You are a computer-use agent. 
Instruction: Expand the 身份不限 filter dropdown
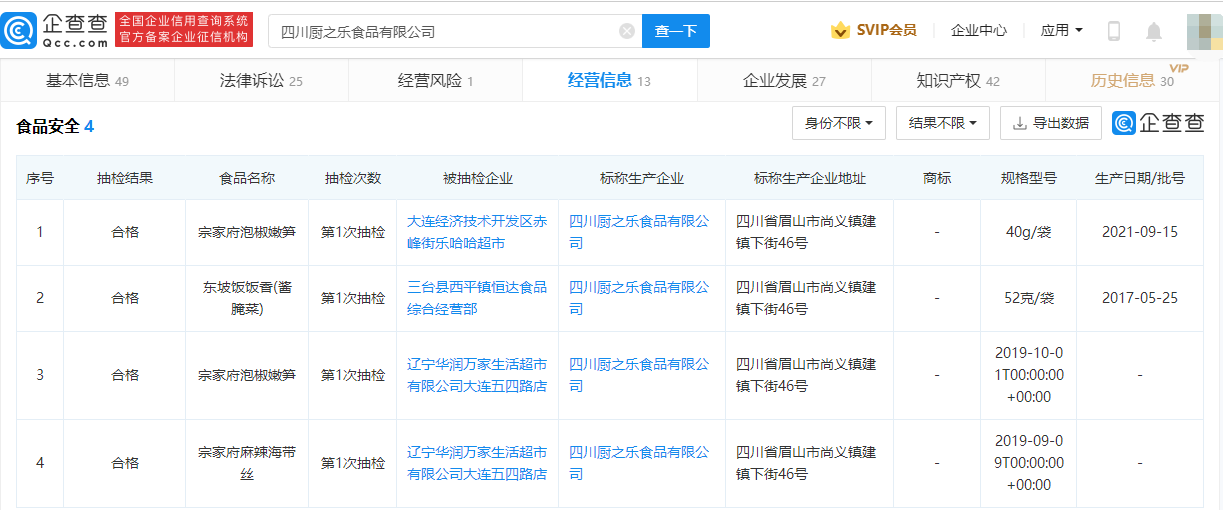tap(839, 123)
